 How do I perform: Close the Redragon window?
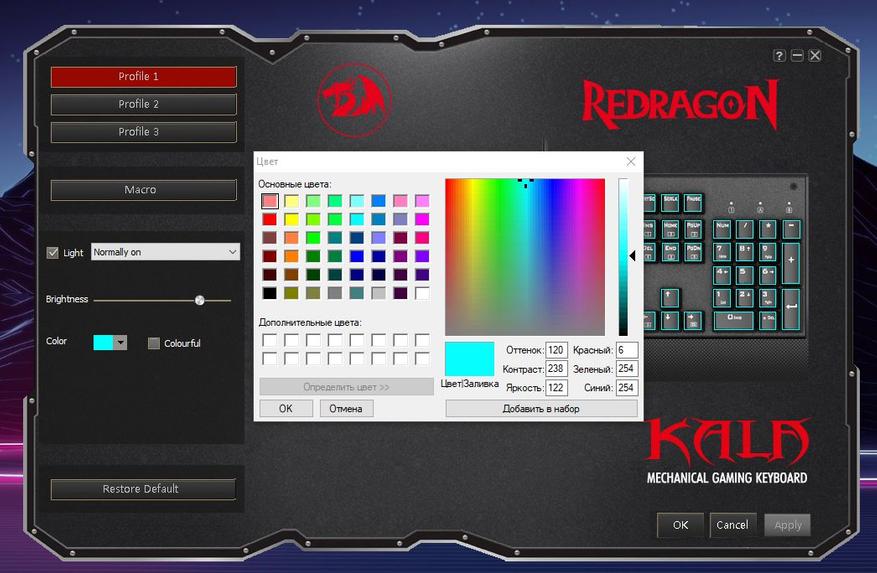(x=815, y=55)
